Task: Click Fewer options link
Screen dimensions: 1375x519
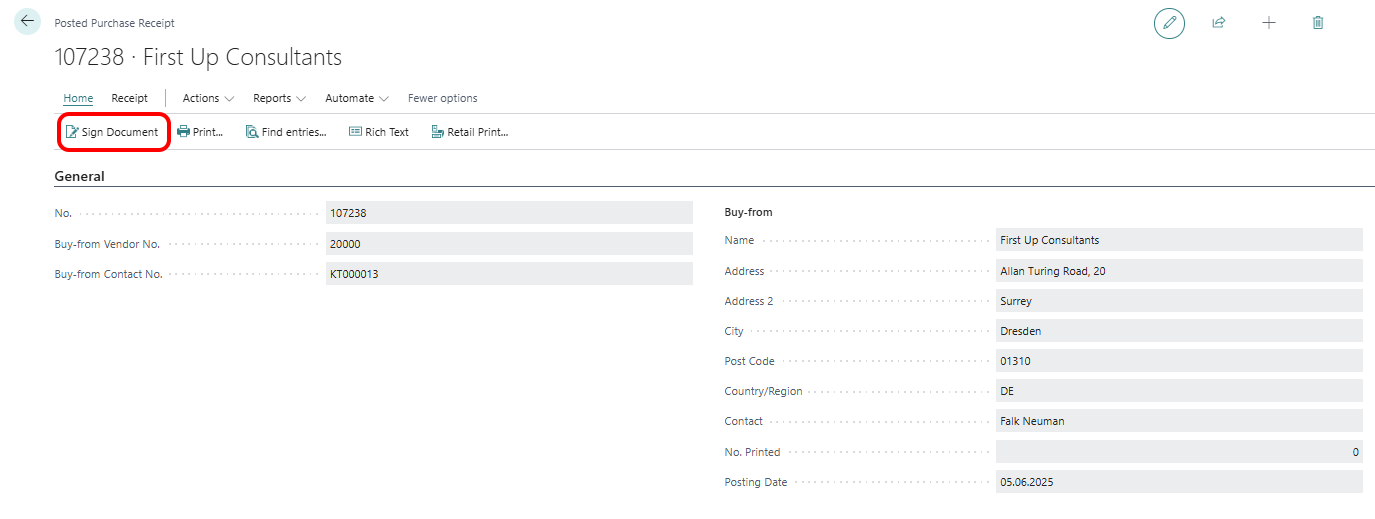Action: [442, 98]
